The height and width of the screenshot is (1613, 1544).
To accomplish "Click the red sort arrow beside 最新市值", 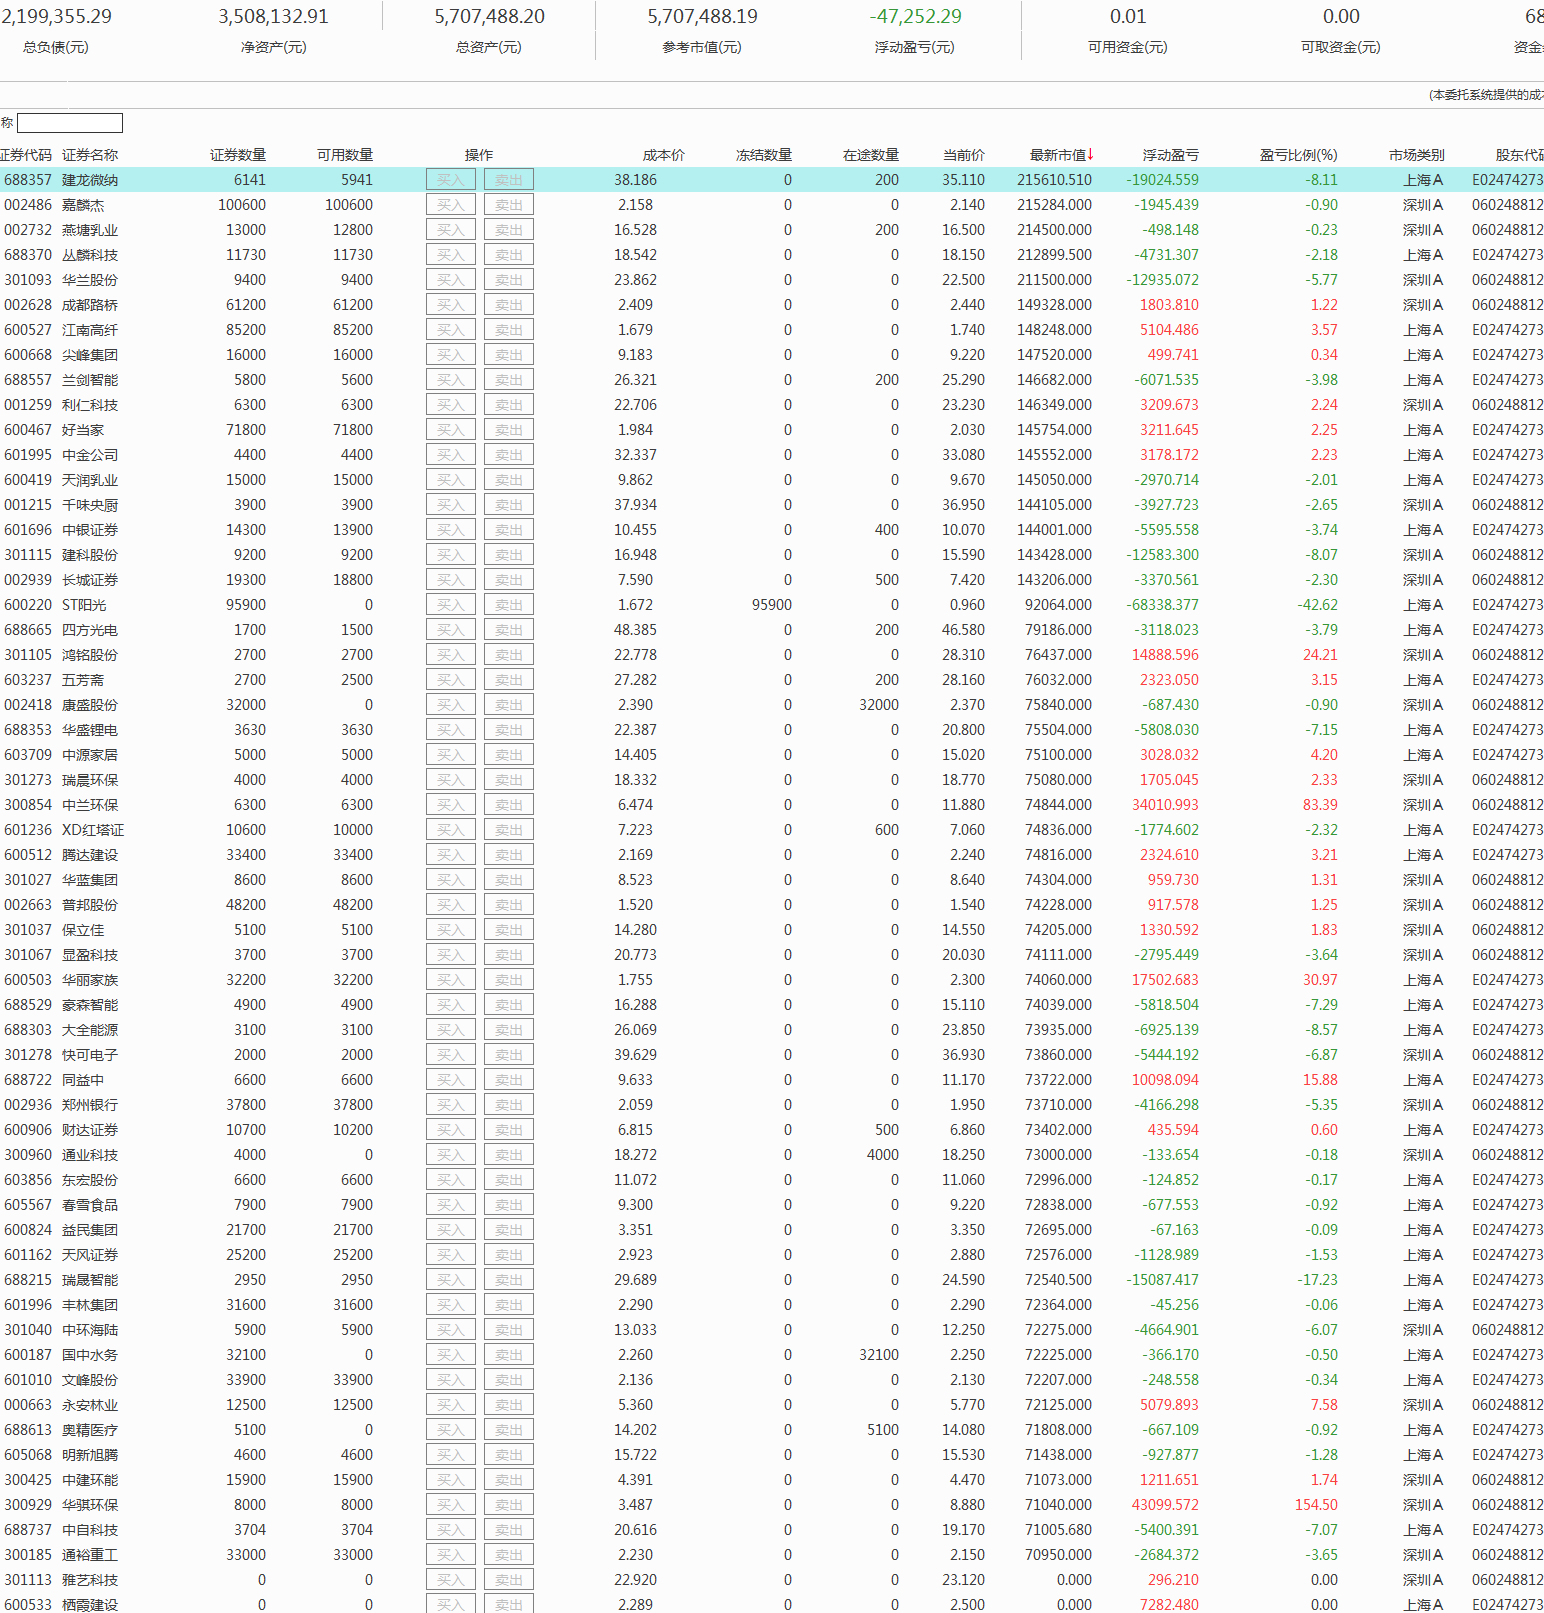I will [1091, 154].
